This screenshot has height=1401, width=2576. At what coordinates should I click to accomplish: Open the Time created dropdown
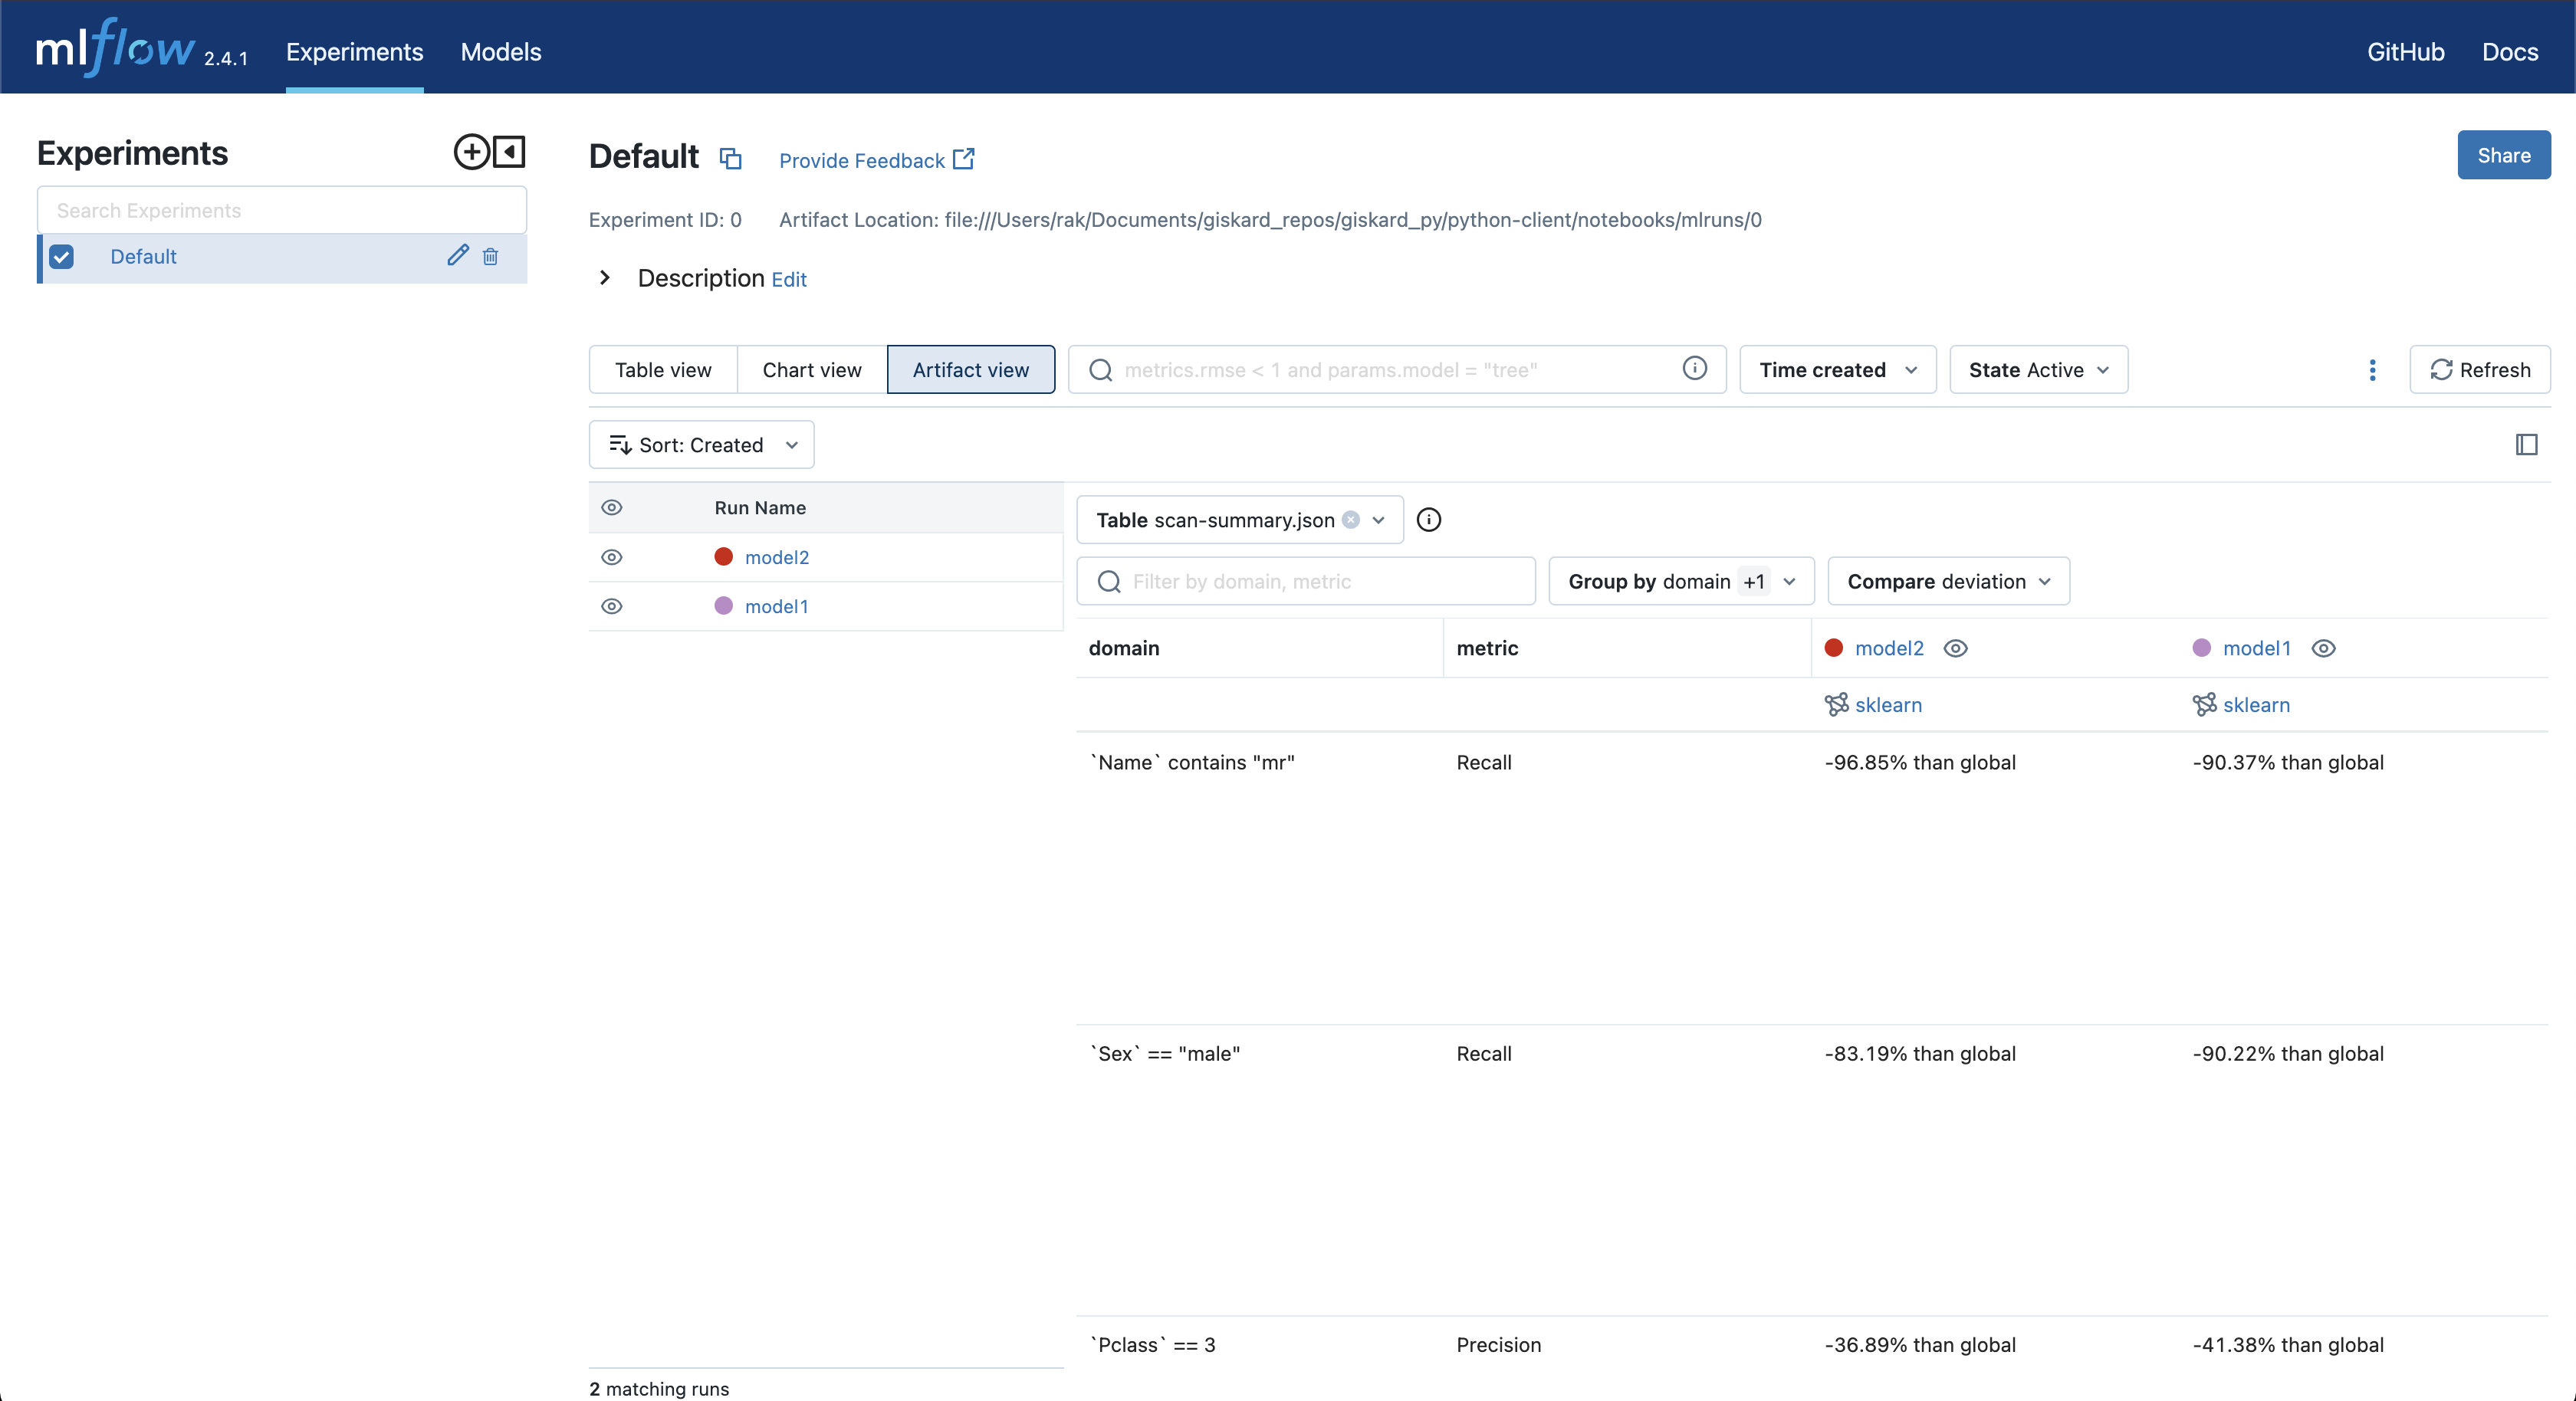[1838, 370]
